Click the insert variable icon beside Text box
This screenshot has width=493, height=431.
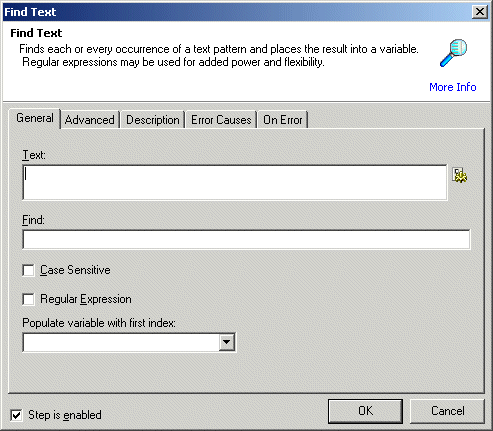(460, 175)
